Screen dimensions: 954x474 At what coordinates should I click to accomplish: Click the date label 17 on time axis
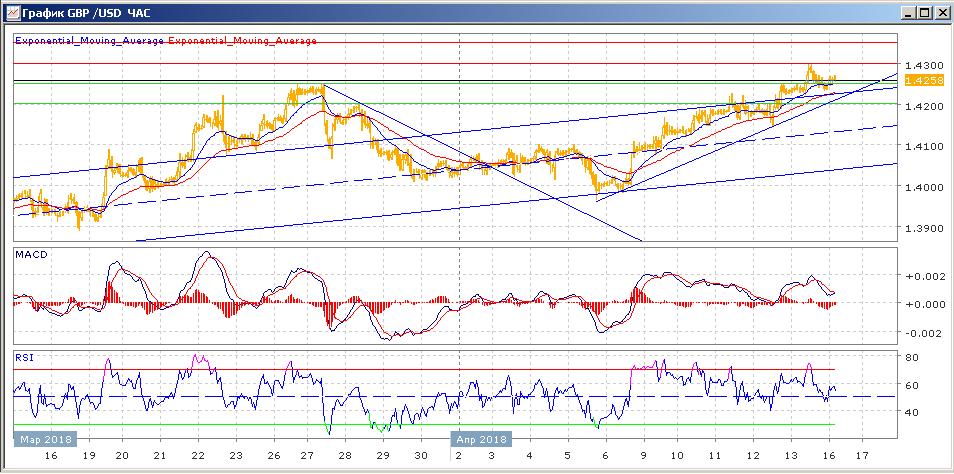[862, 456]
